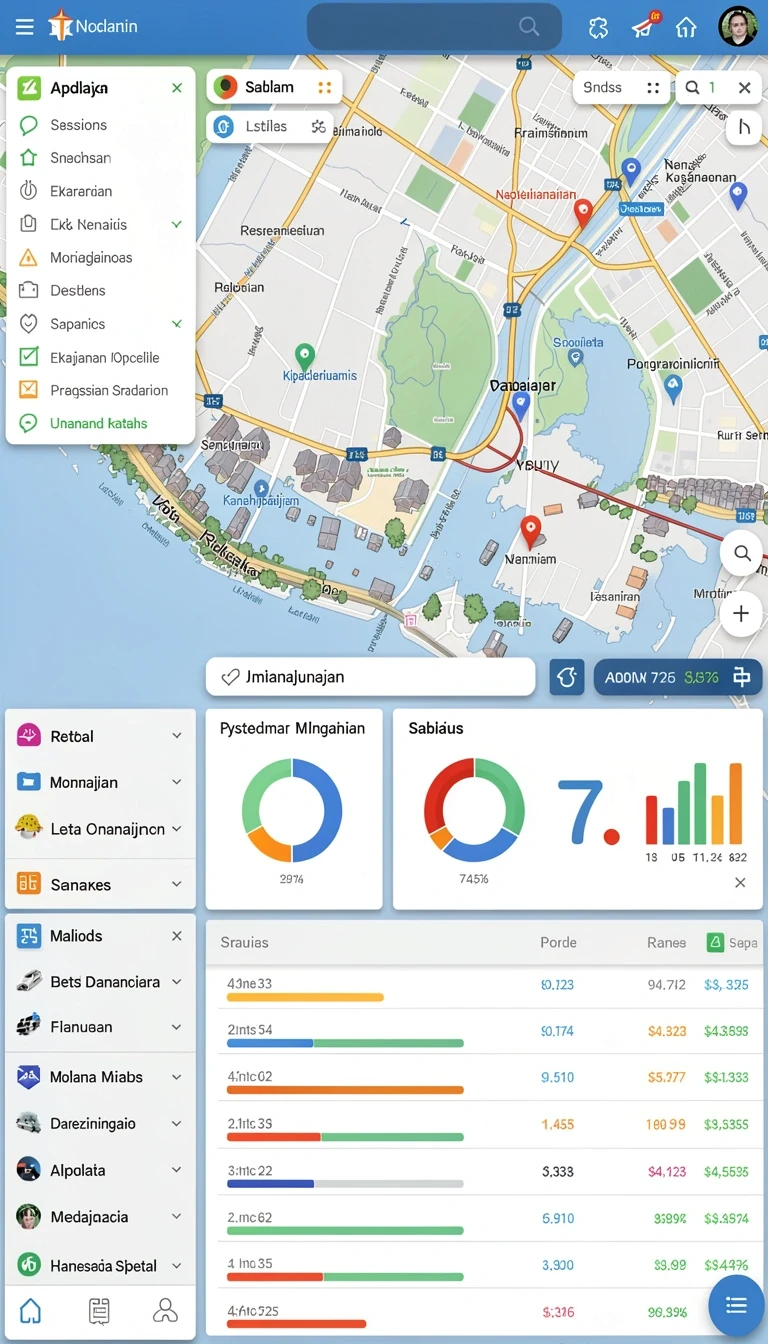Open the blue list floating button
Image resolution: width=768 pixels, height=1344 pixels.
pos(737,1305)
